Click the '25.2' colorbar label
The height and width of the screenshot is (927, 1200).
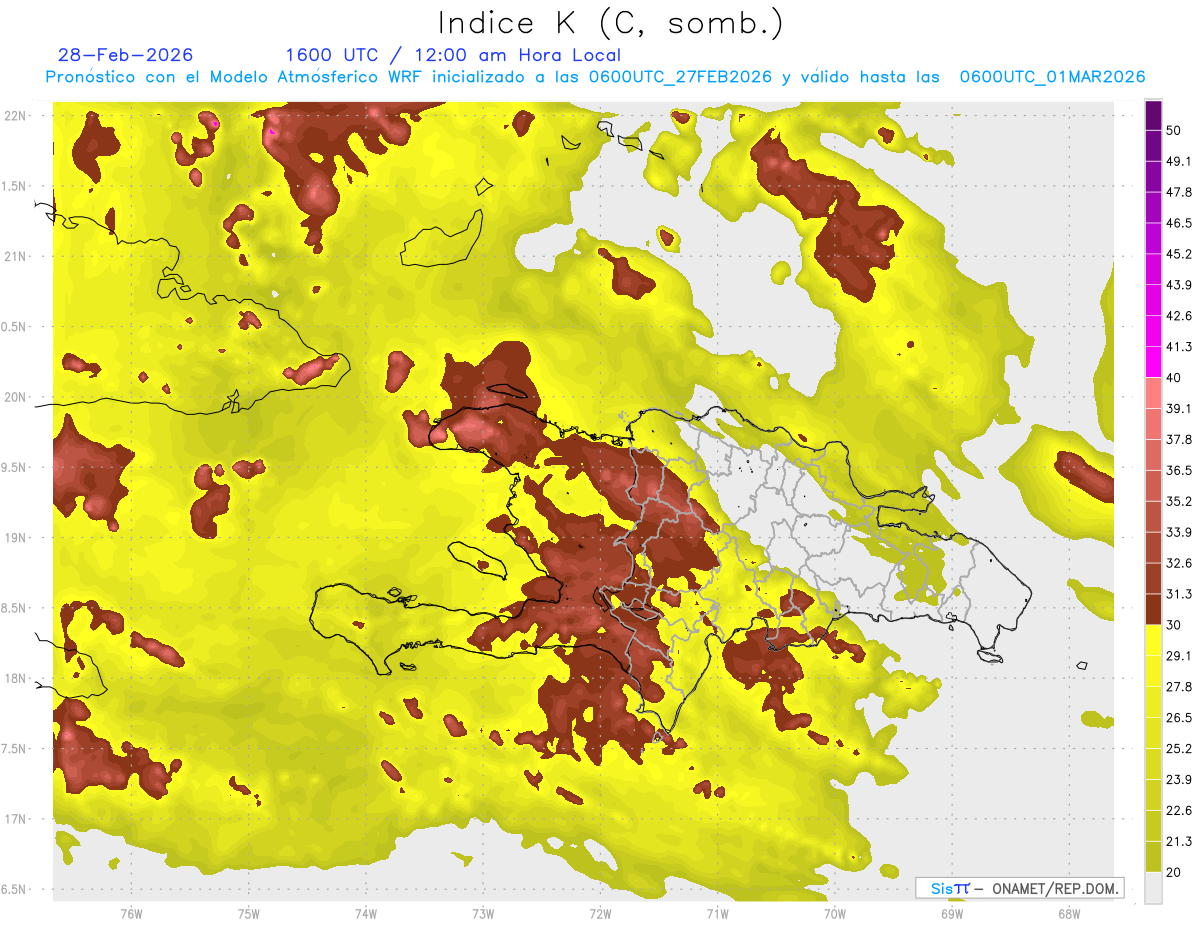(x=1179, y=749)
